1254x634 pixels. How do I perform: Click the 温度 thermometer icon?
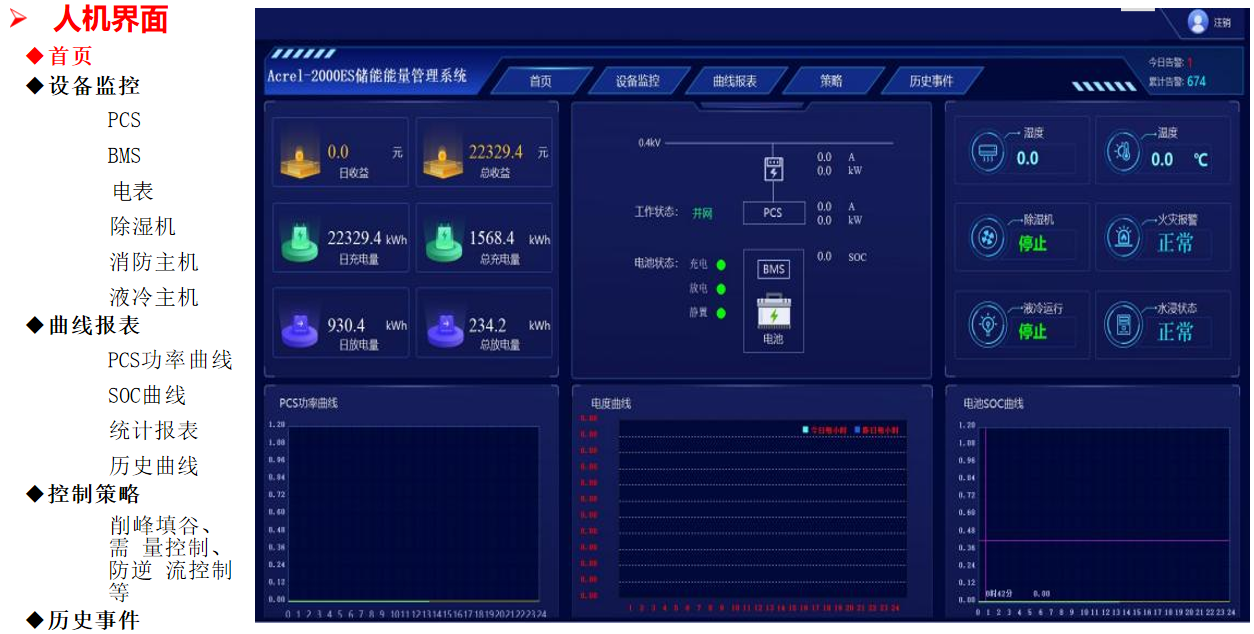tap(1122, 153)
